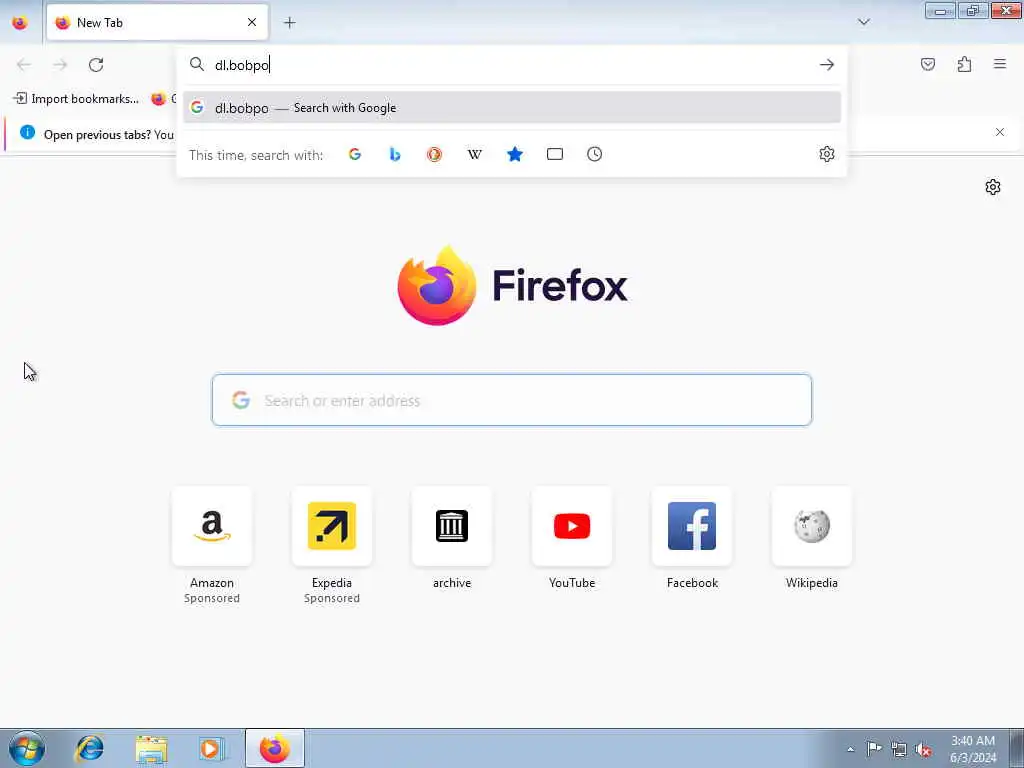The image size is (1024, 768).
Task: Click the Firefox logo on new tab page
Action: point(513,285)
